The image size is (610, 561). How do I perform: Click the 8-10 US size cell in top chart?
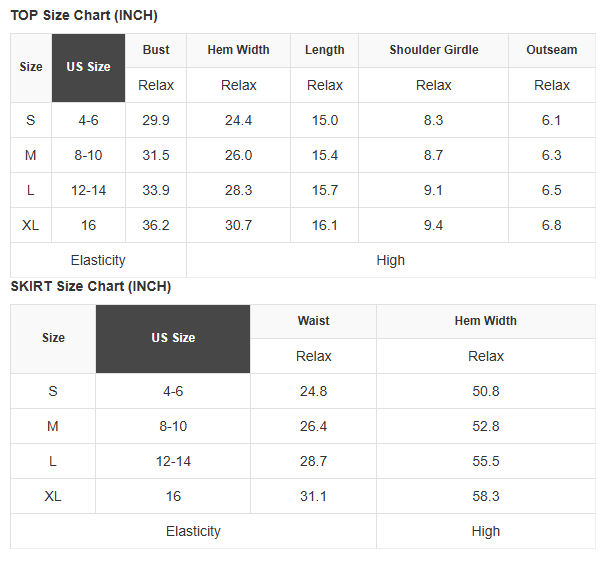point(88,155)
